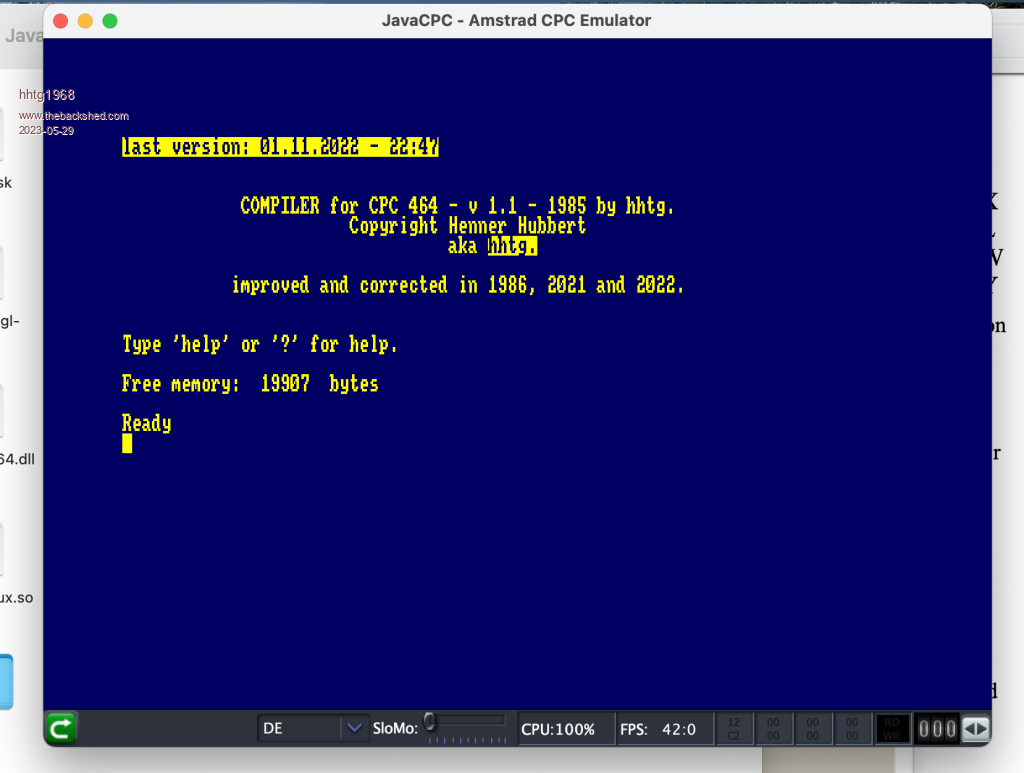This screenshot has width=1024, height=773.
Task: Click the green reset arrow icon
Action: tap(62, 729)
